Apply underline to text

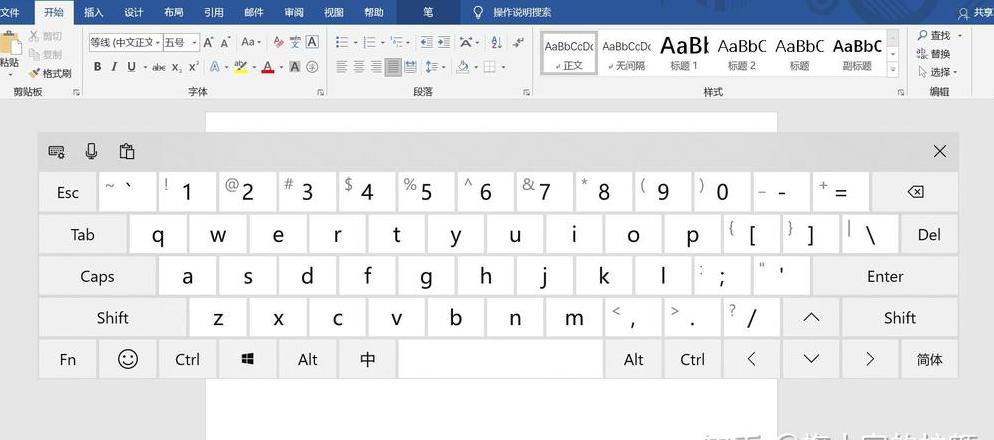coord(131,67)
